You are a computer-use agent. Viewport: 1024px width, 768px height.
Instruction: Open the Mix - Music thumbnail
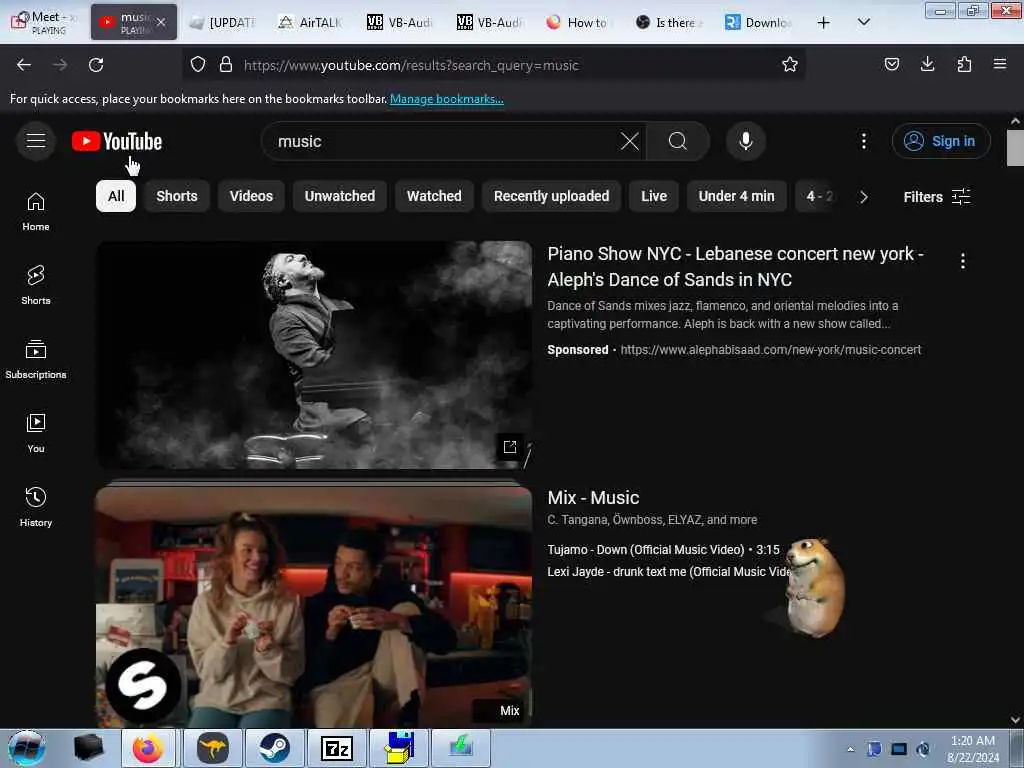pos(314,606)
